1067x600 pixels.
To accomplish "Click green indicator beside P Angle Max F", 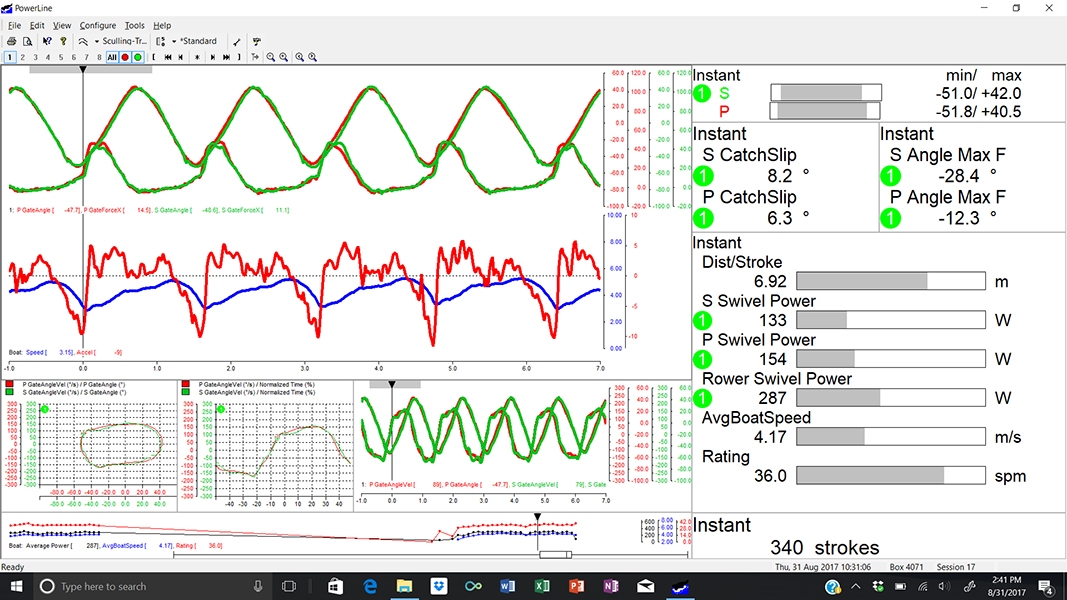I will point(890,218).
